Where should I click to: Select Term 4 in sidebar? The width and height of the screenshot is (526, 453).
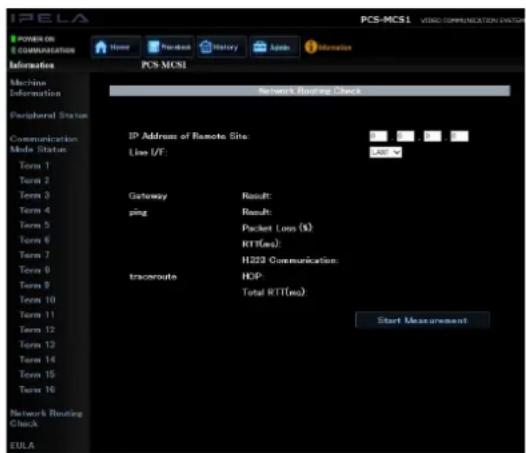pos(34,210)
